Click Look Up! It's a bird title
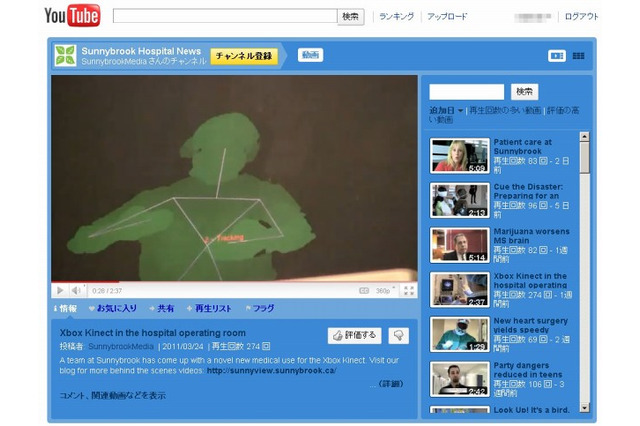The height and width of the screenshot is (426, 640). click(531, 410)
